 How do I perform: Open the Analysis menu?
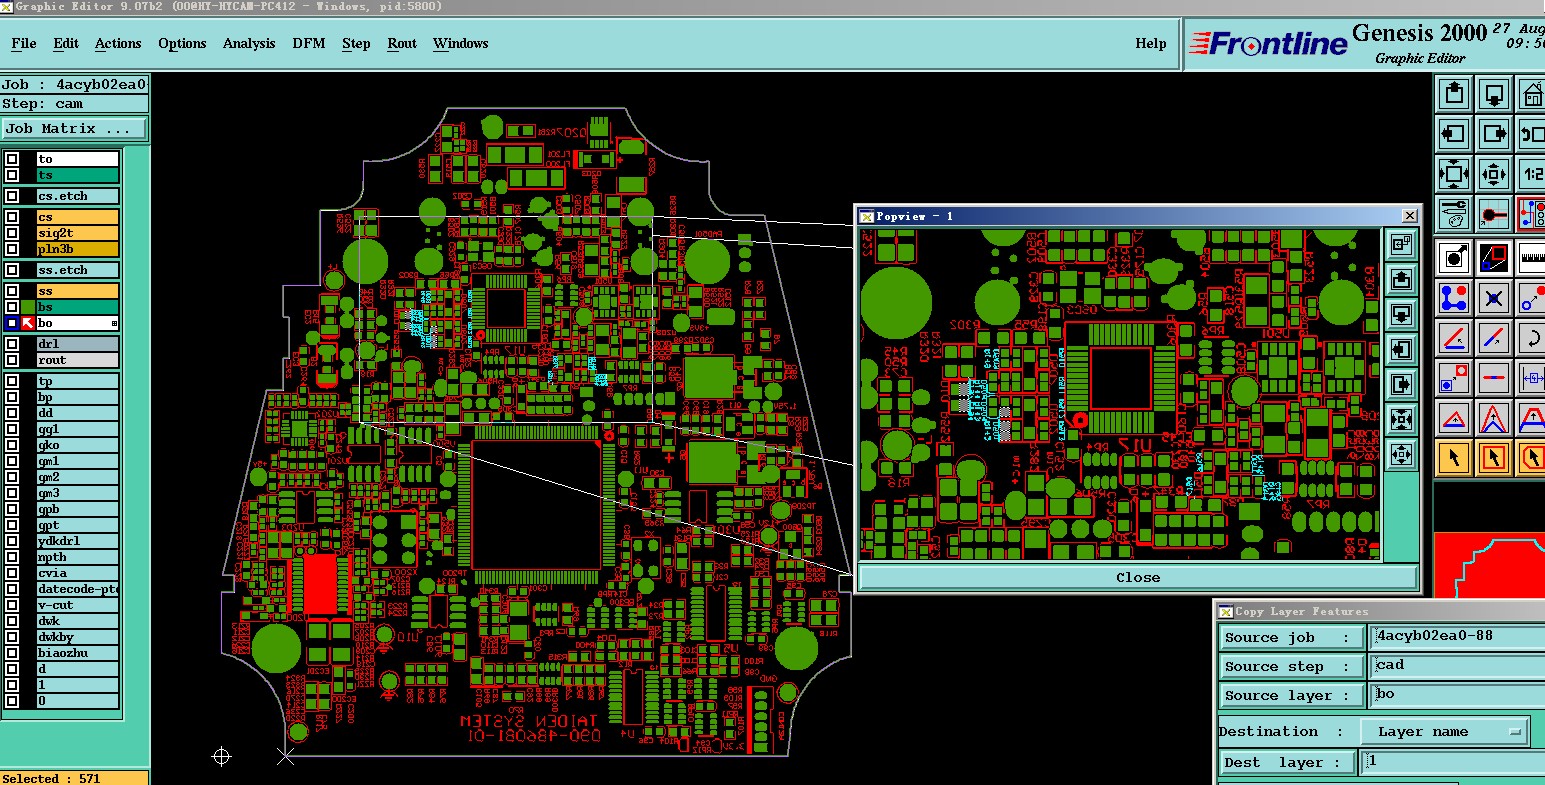pyautogui.click(x=249, y=43)
